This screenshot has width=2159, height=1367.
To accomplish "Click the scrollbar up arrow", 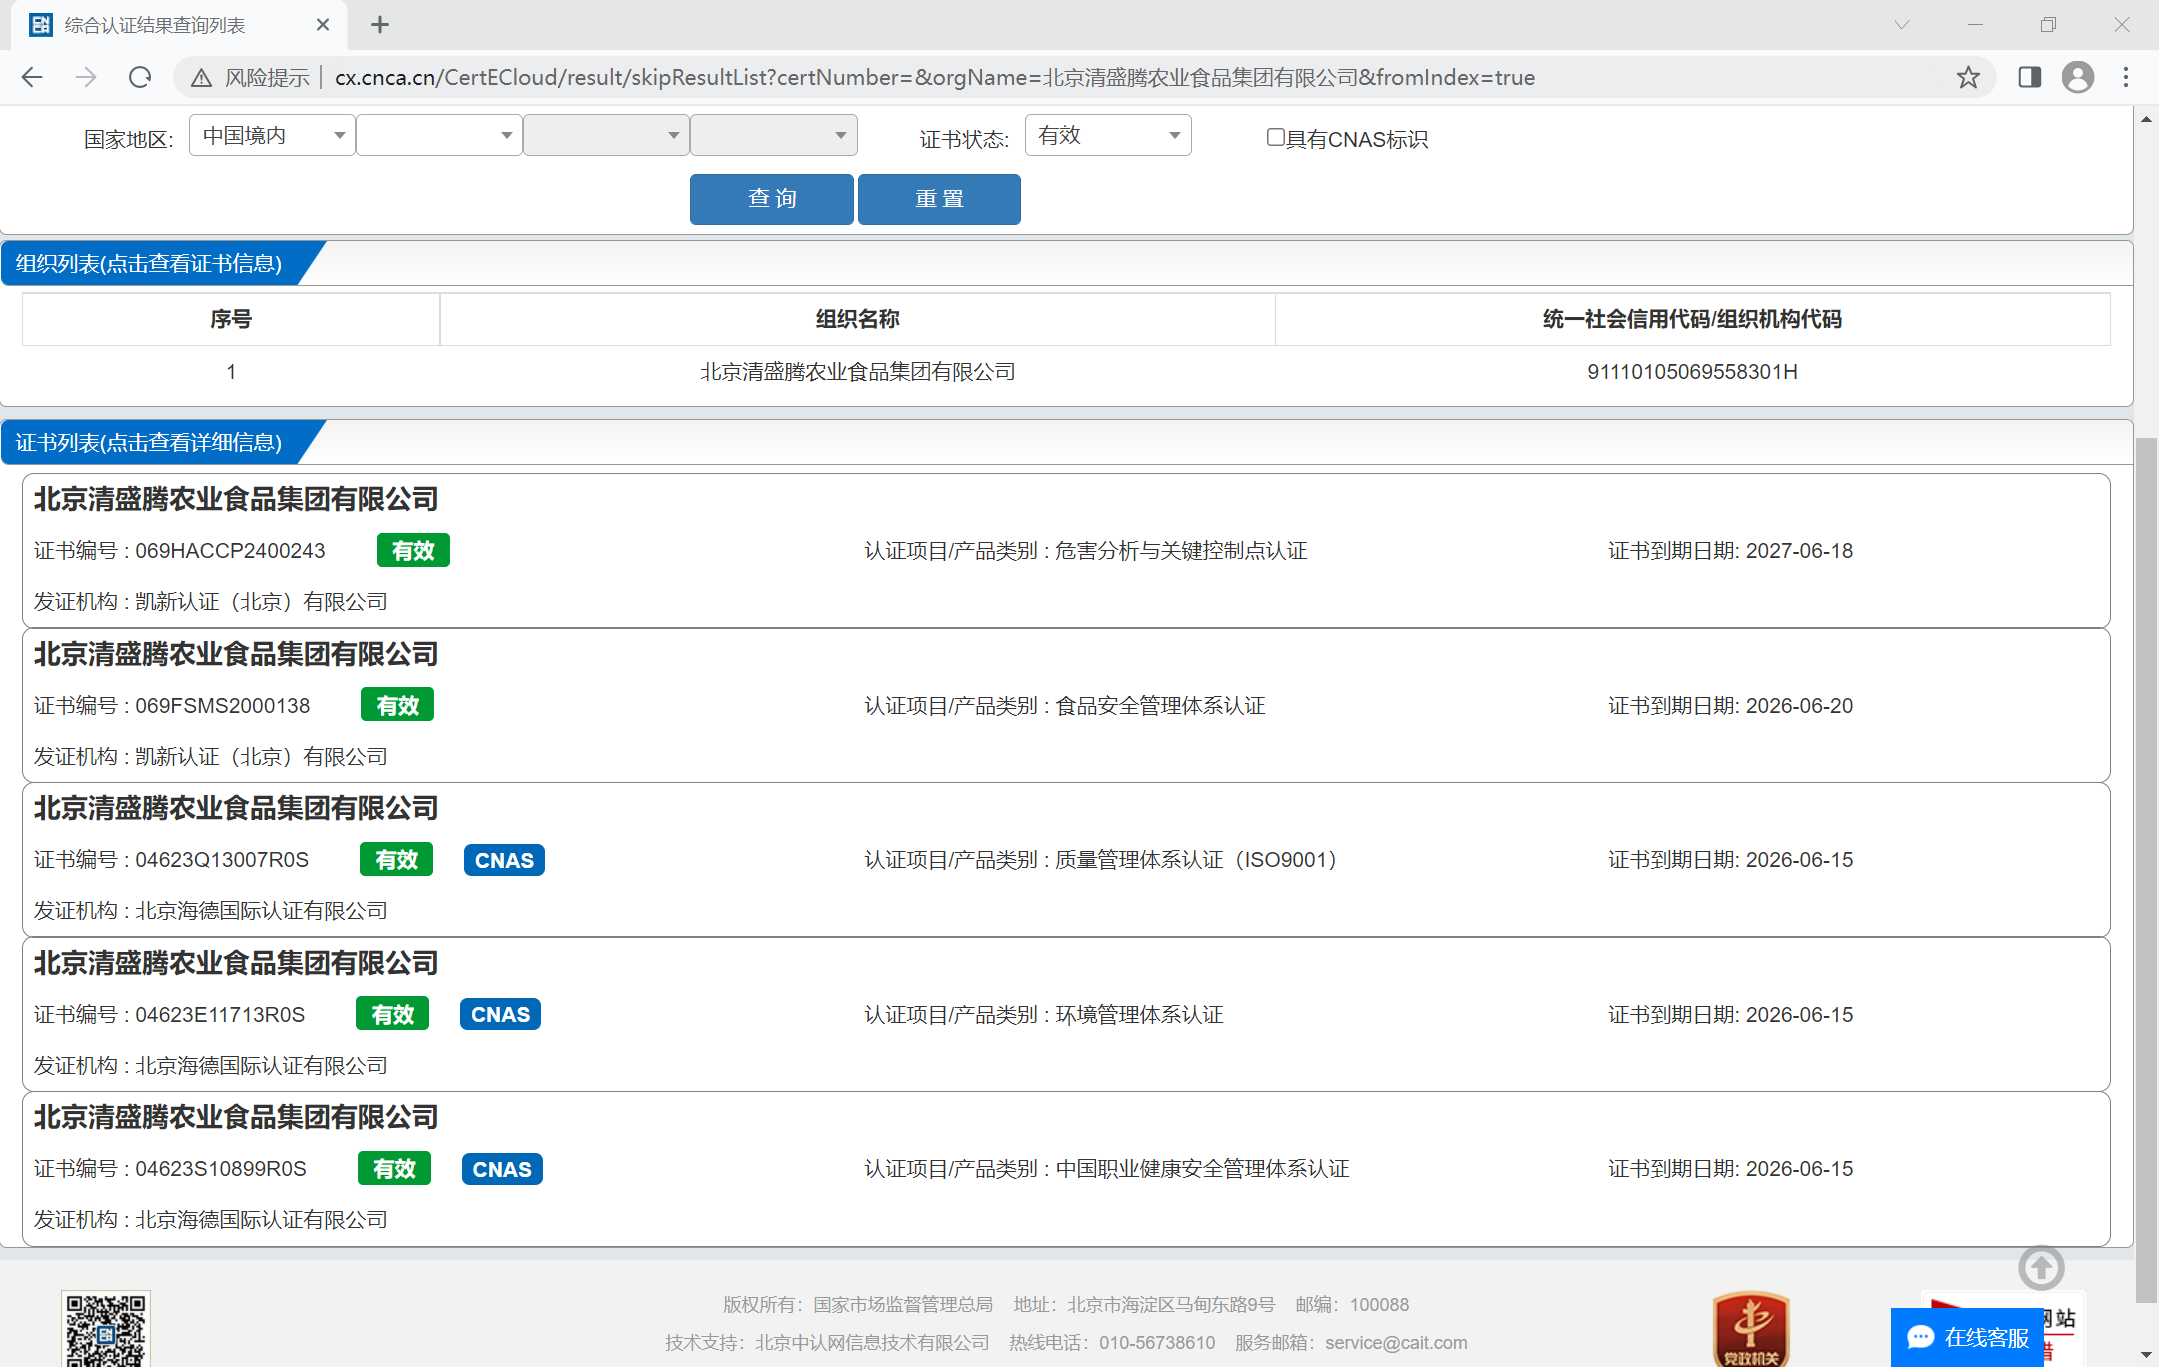I will [x=2146, y=119].
